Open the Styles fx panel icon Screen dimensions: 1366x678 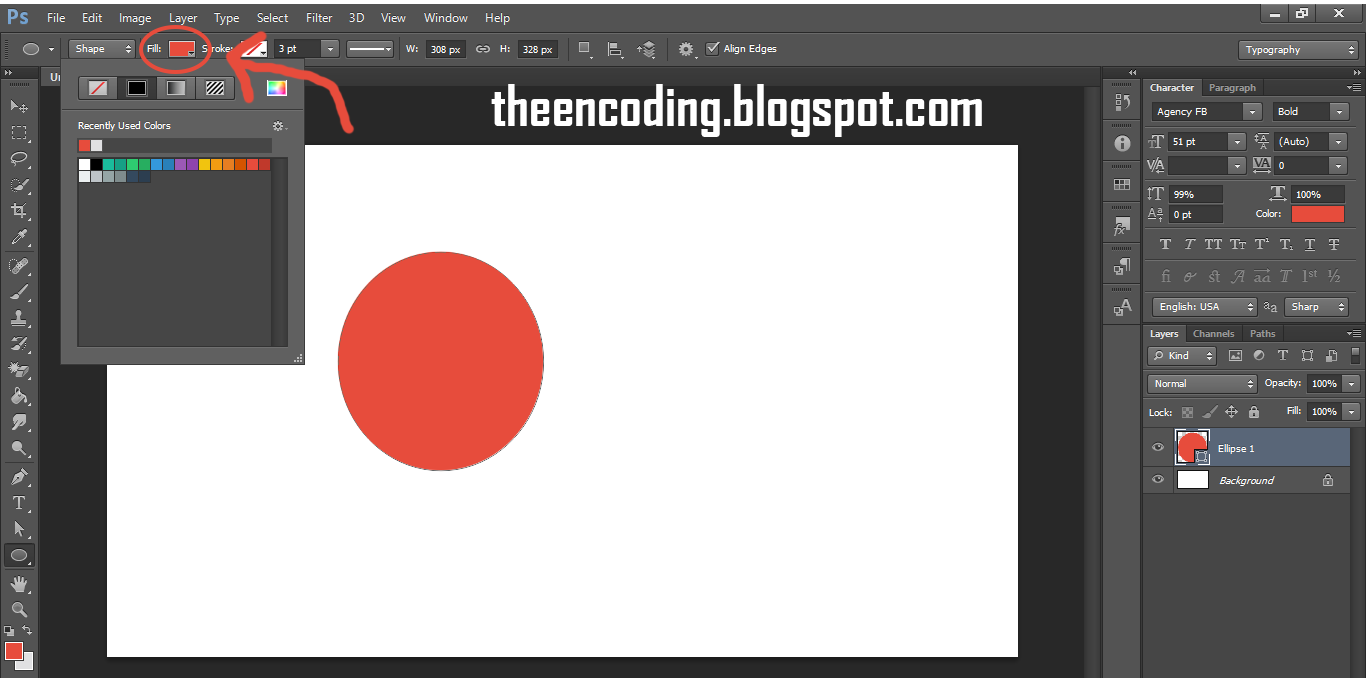[x=1122, y=226]
